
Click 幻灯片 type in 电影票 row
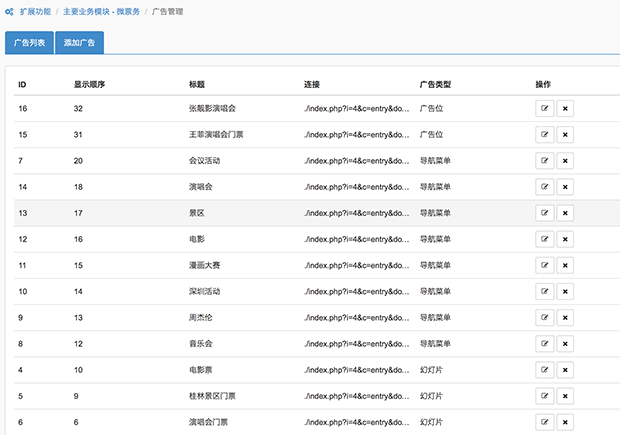pos(431,369)
